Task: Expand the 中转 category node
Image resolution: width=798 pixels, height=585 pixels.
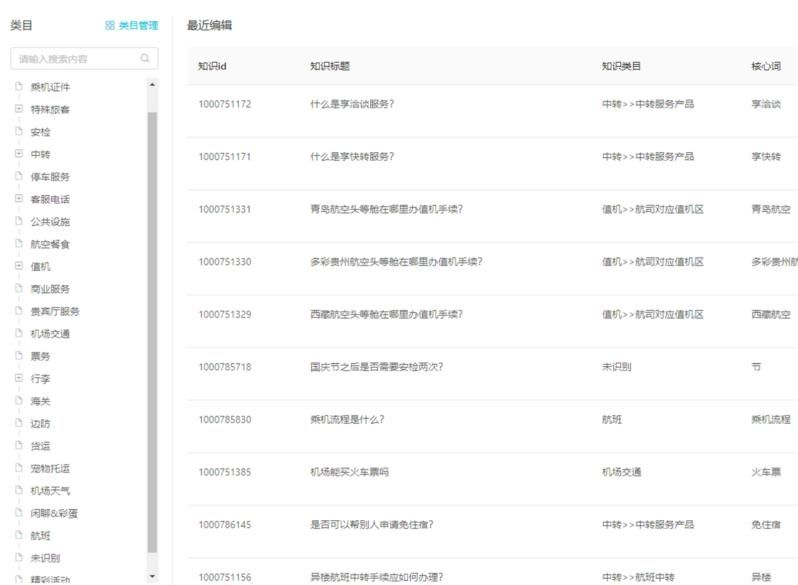Action: point(18,154)
